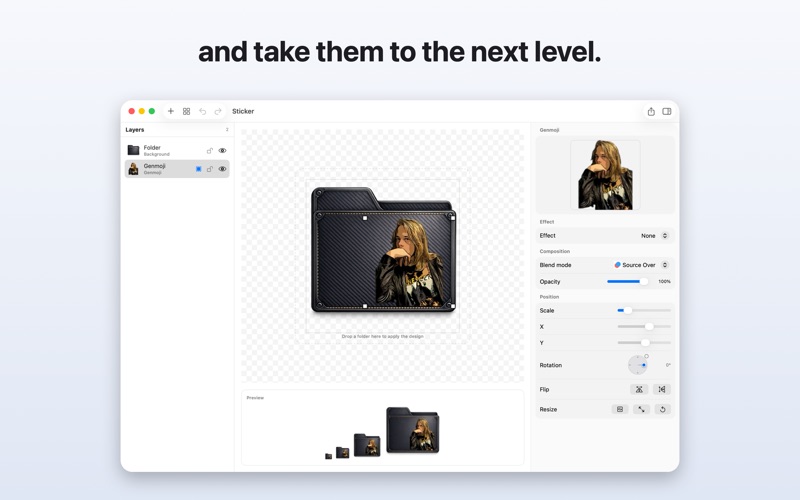Click the share export icon

[x=651, y=111]
